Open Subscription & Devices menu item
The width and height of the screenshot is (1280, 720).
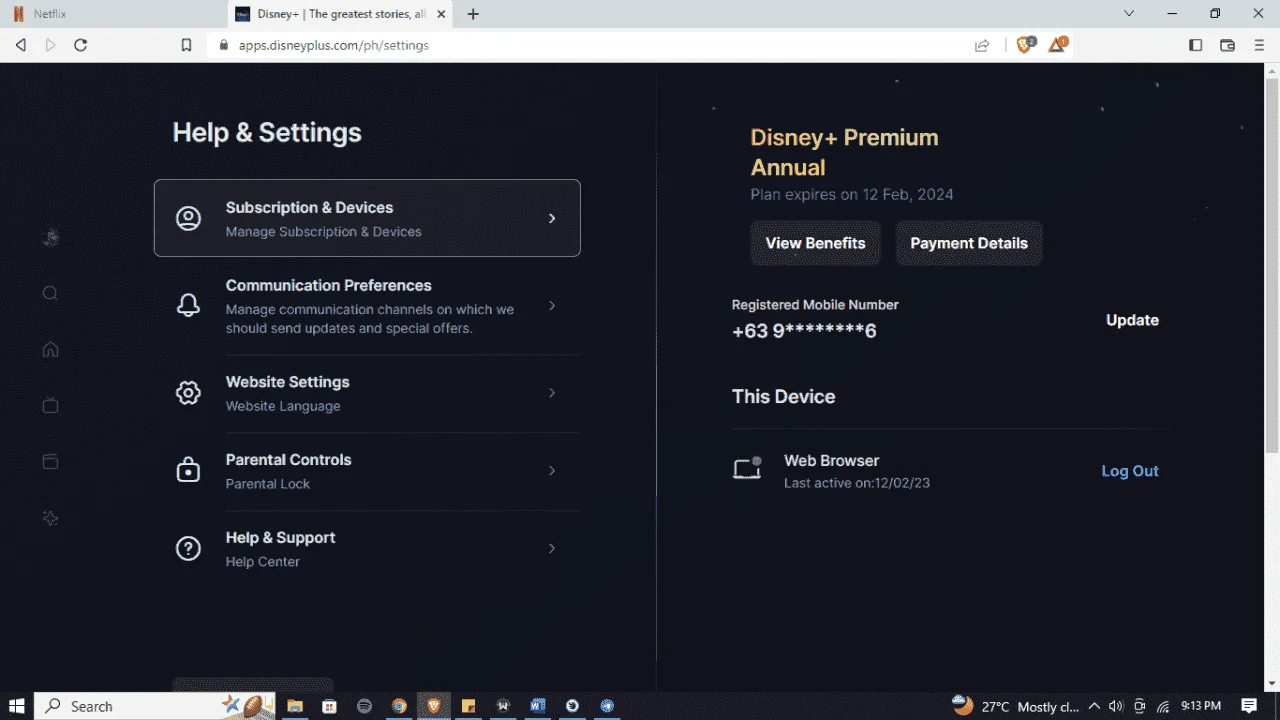tap(367, 218)
